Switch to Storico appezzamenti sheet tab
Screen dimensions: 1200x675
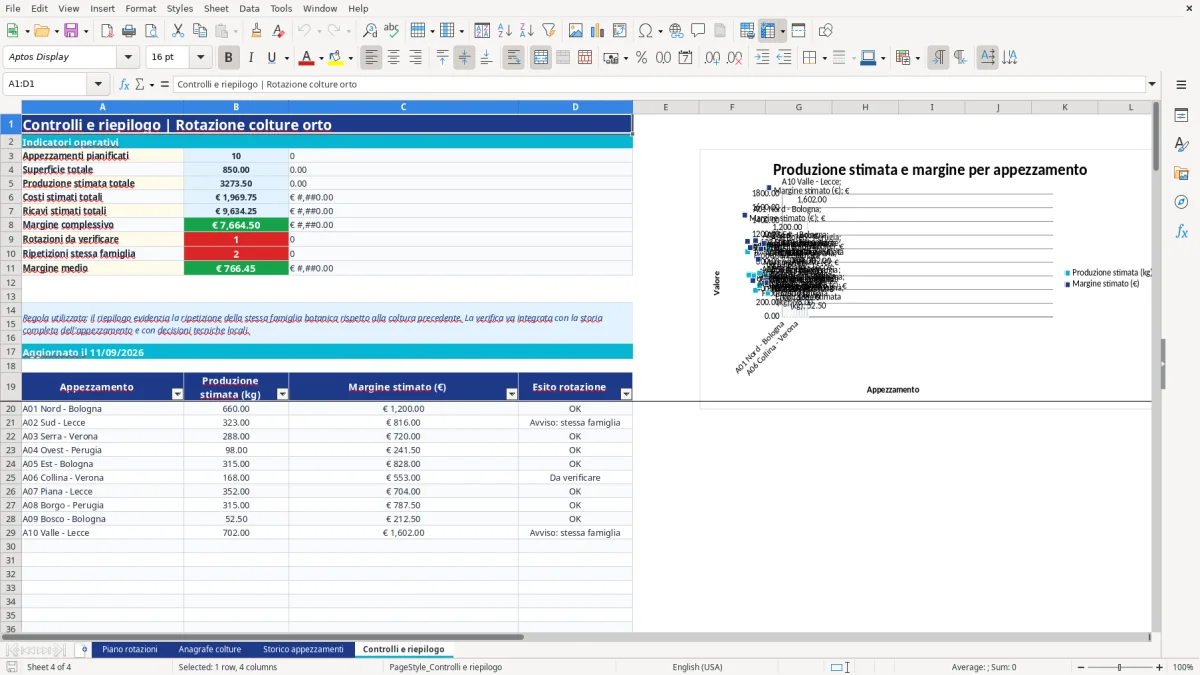(303, 650)
